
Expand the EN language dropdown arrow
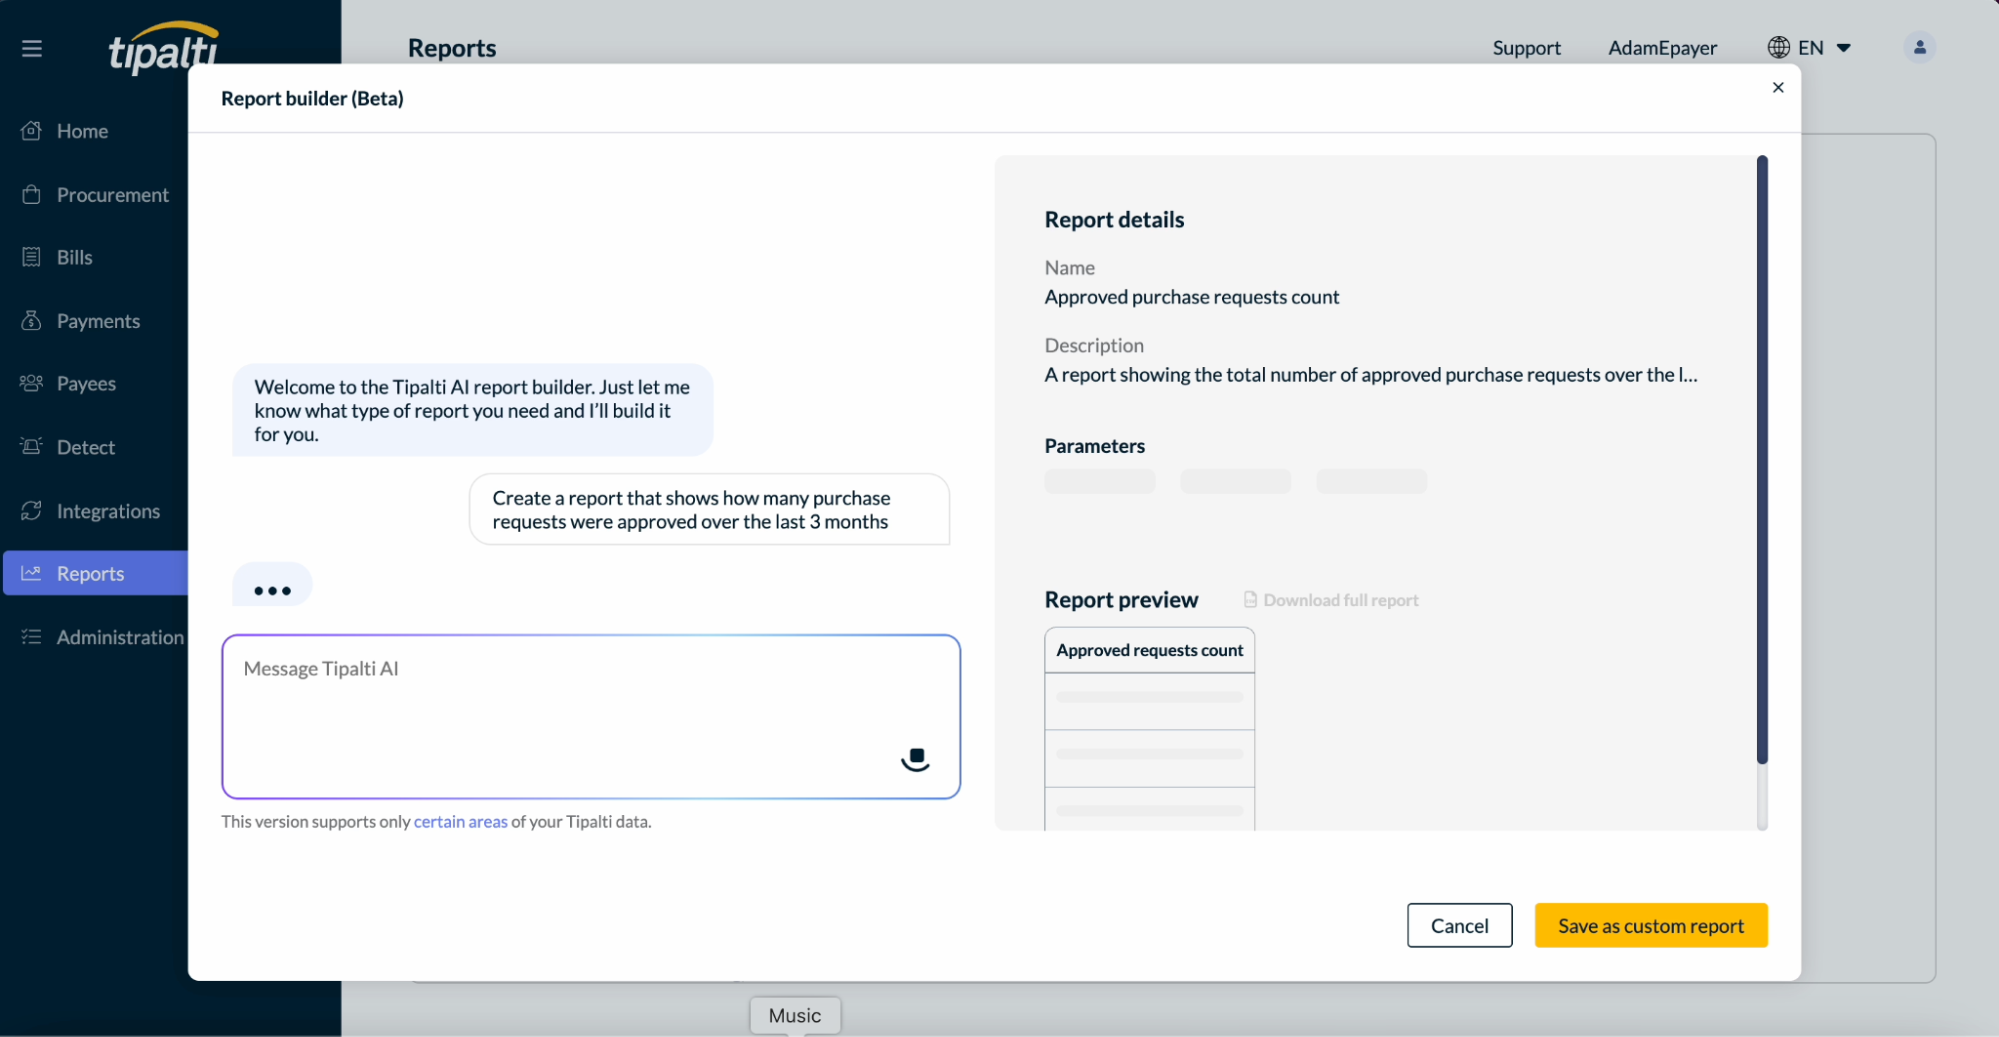pyautogui.click(x=1844, y=48)
